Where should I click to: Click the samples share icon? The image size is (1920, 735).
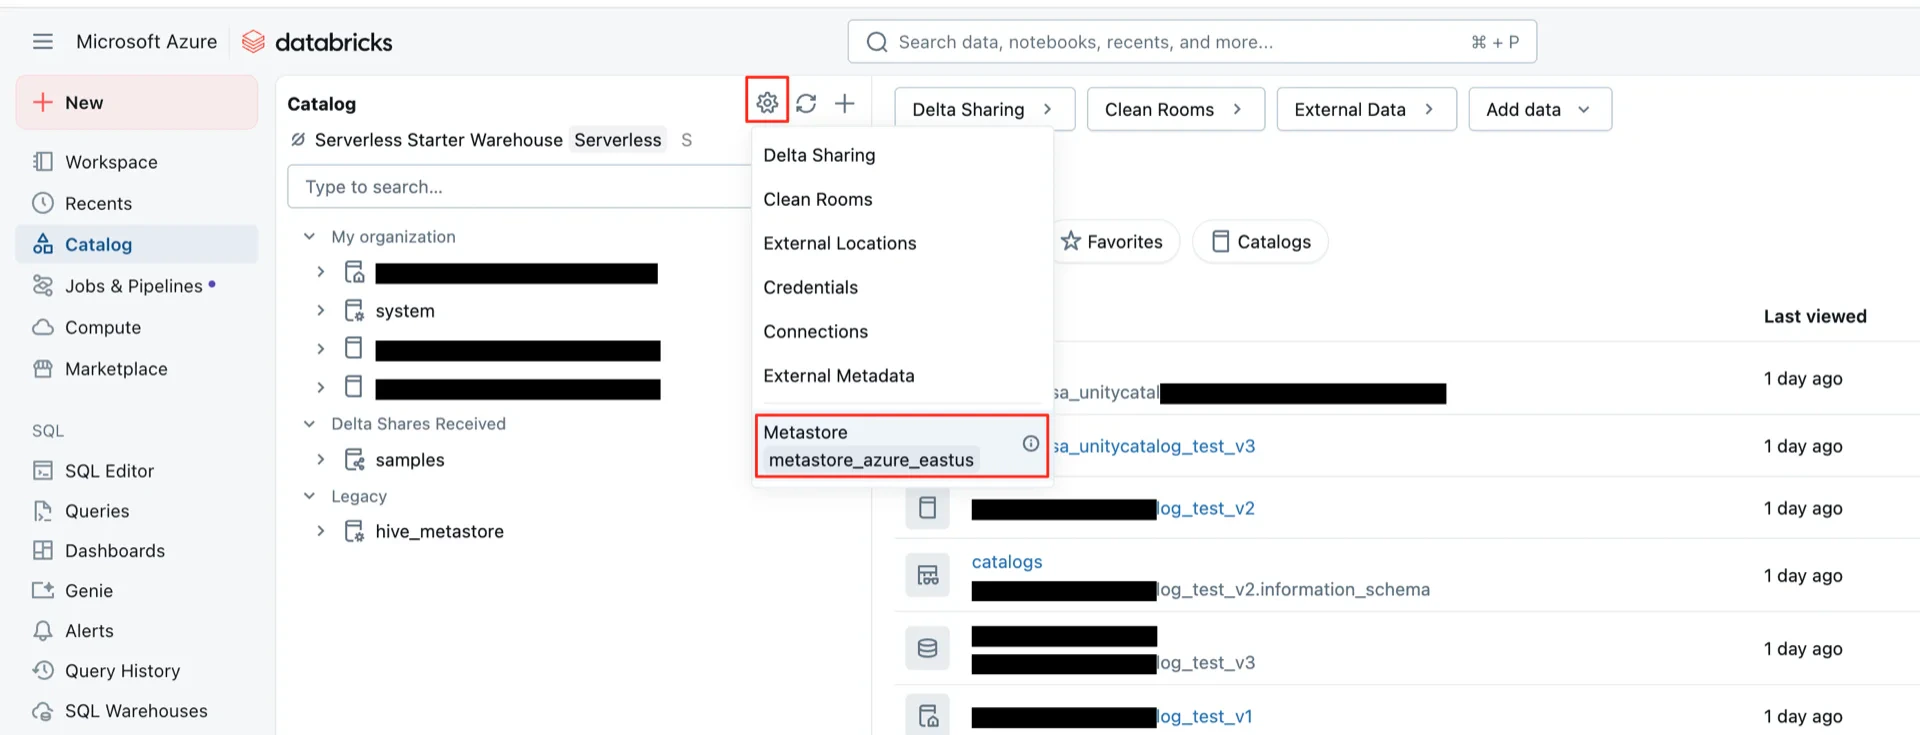354,460
